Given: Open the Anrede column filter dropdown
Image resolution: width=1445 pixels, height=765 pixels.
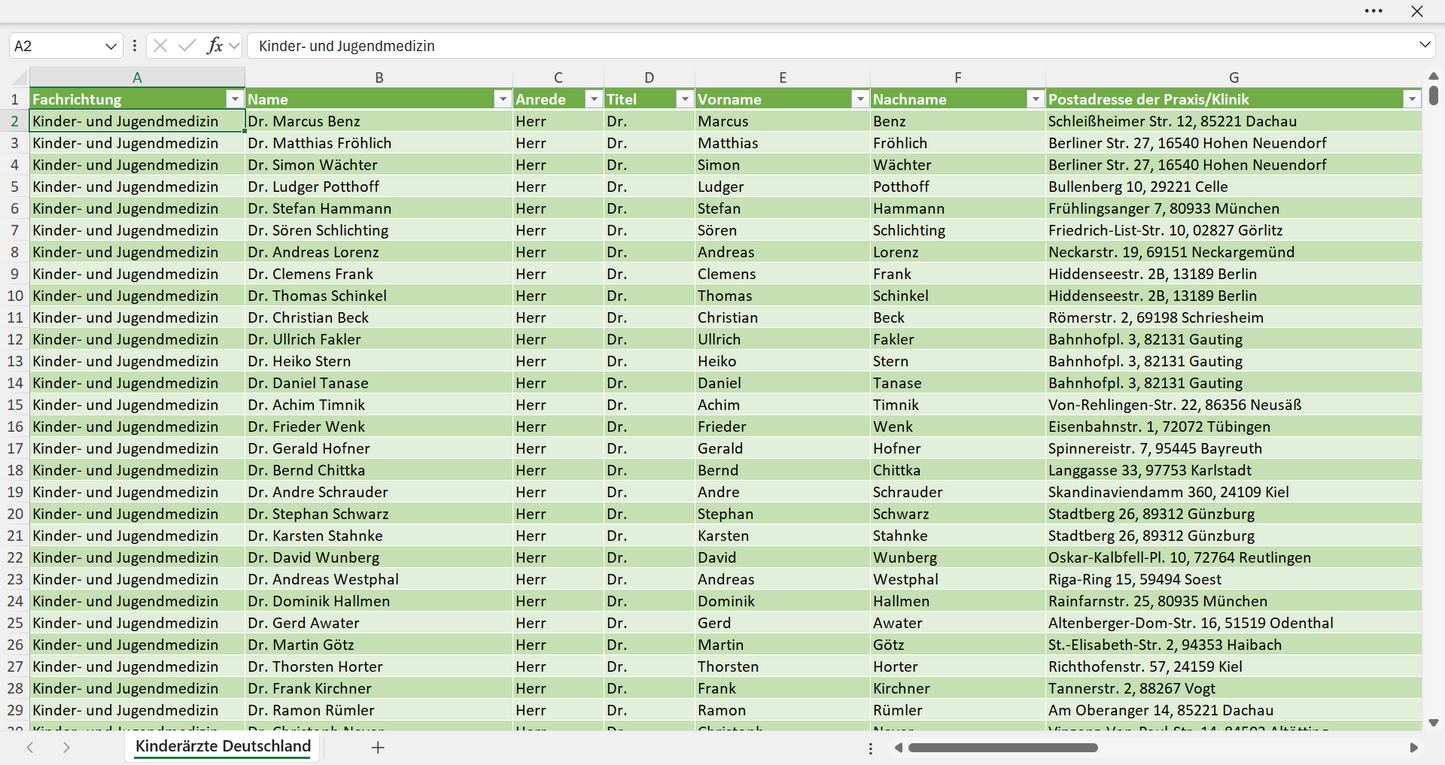Looking at the screenshot, I should pyautogui.click(x=593, y=99).
